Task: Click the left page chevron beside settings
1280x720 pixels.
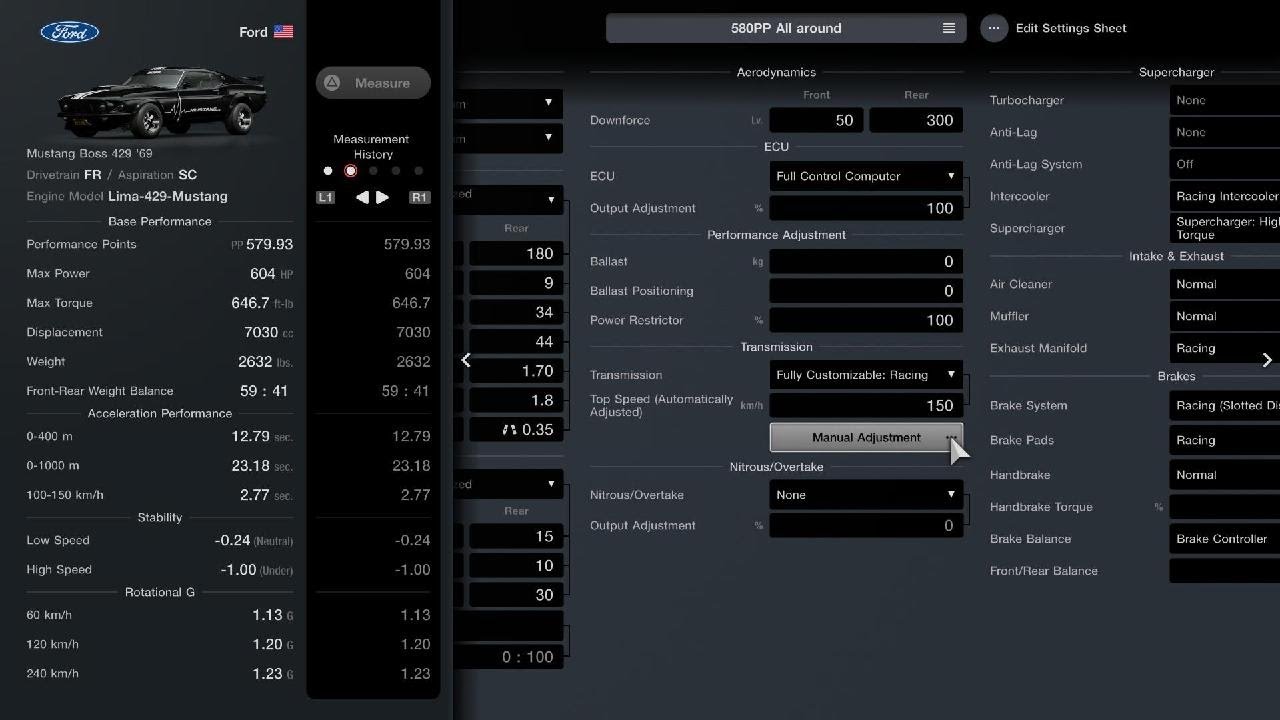Action: coord(466,360)
